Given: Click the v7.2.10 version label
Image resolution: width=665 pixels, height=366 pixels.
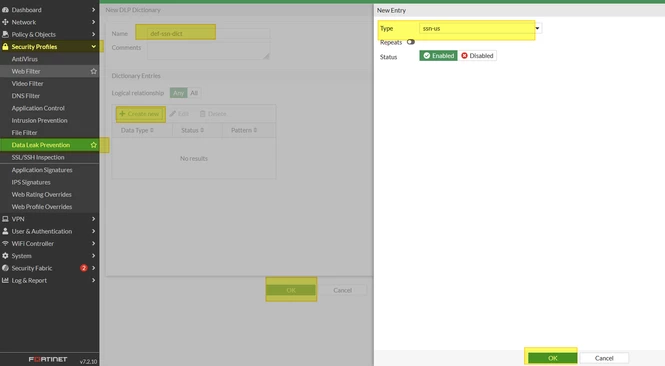Looking at the screenshot, I should pos(88,361).
